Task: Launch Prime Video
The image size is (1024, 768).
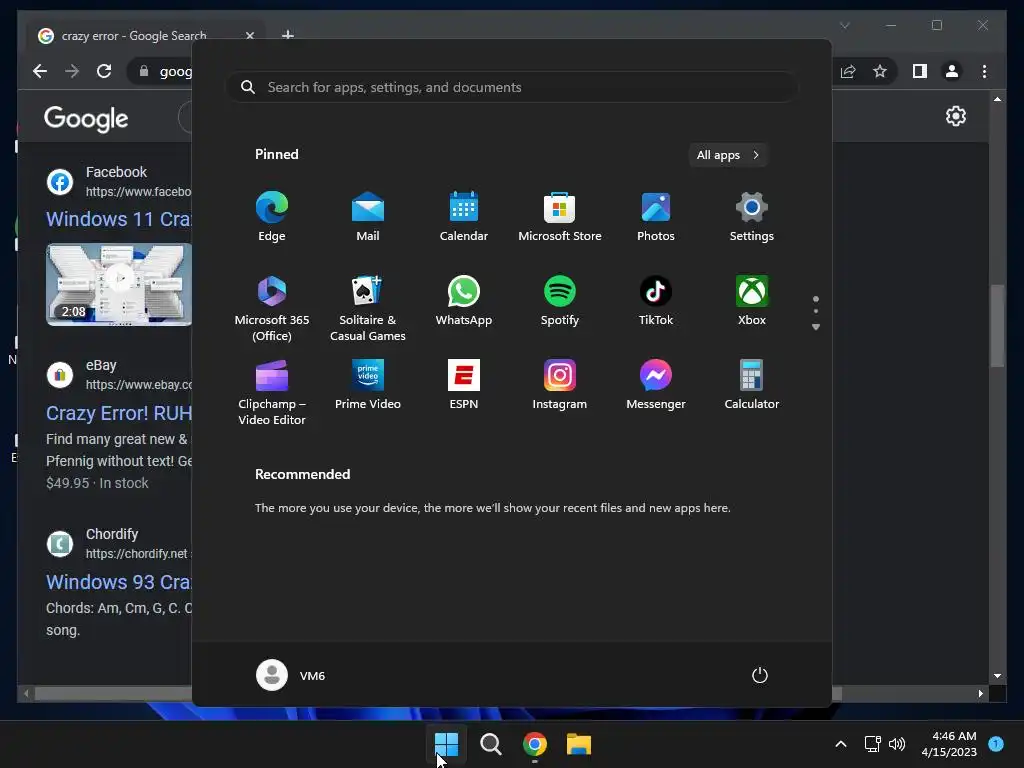Action: (x=368, y=384)
